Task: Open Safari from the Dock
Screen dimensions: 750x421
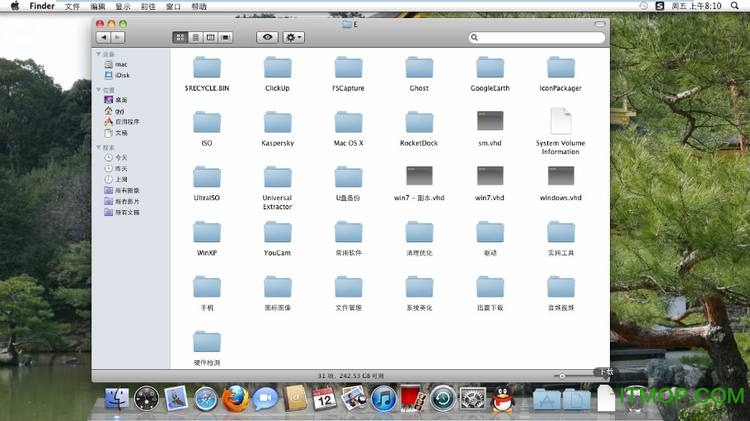Action: [x=206, y=399]
